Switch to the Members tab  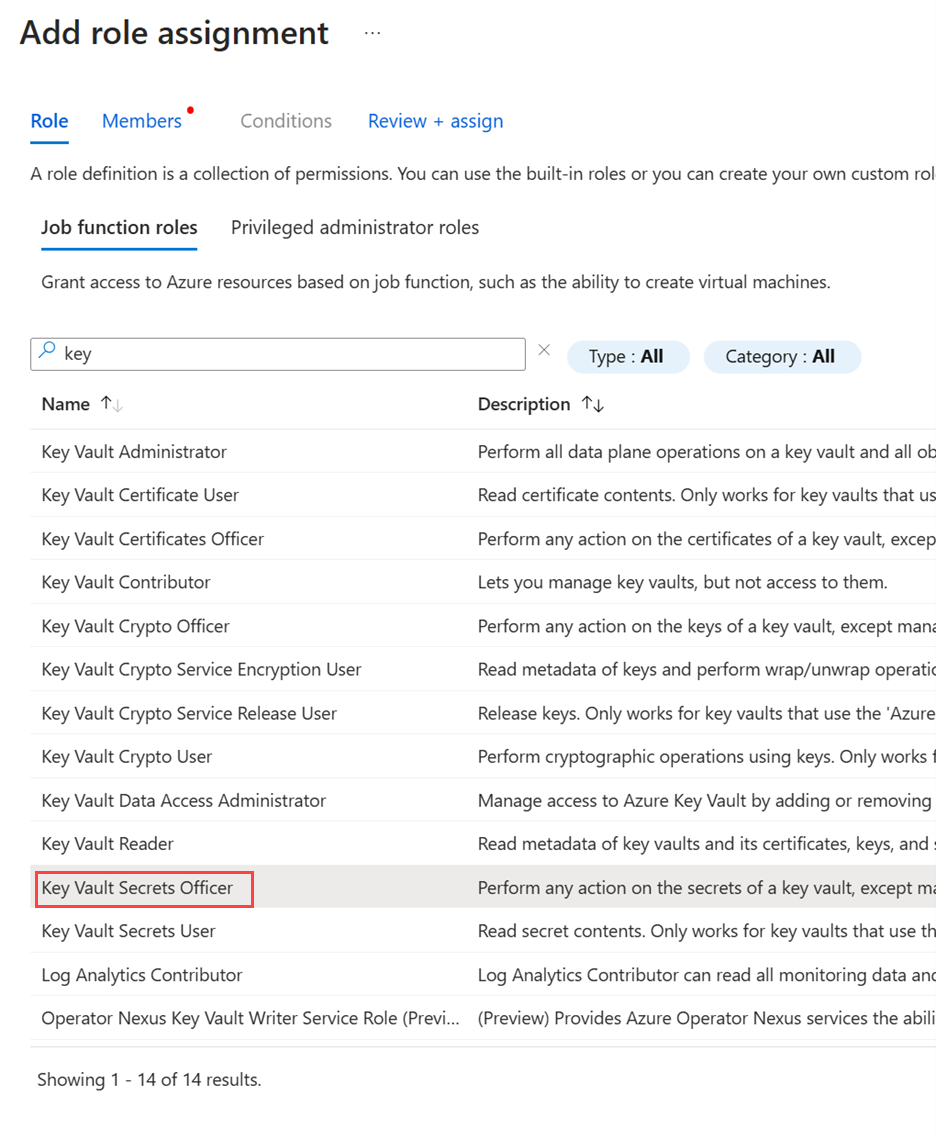point(142,121)
